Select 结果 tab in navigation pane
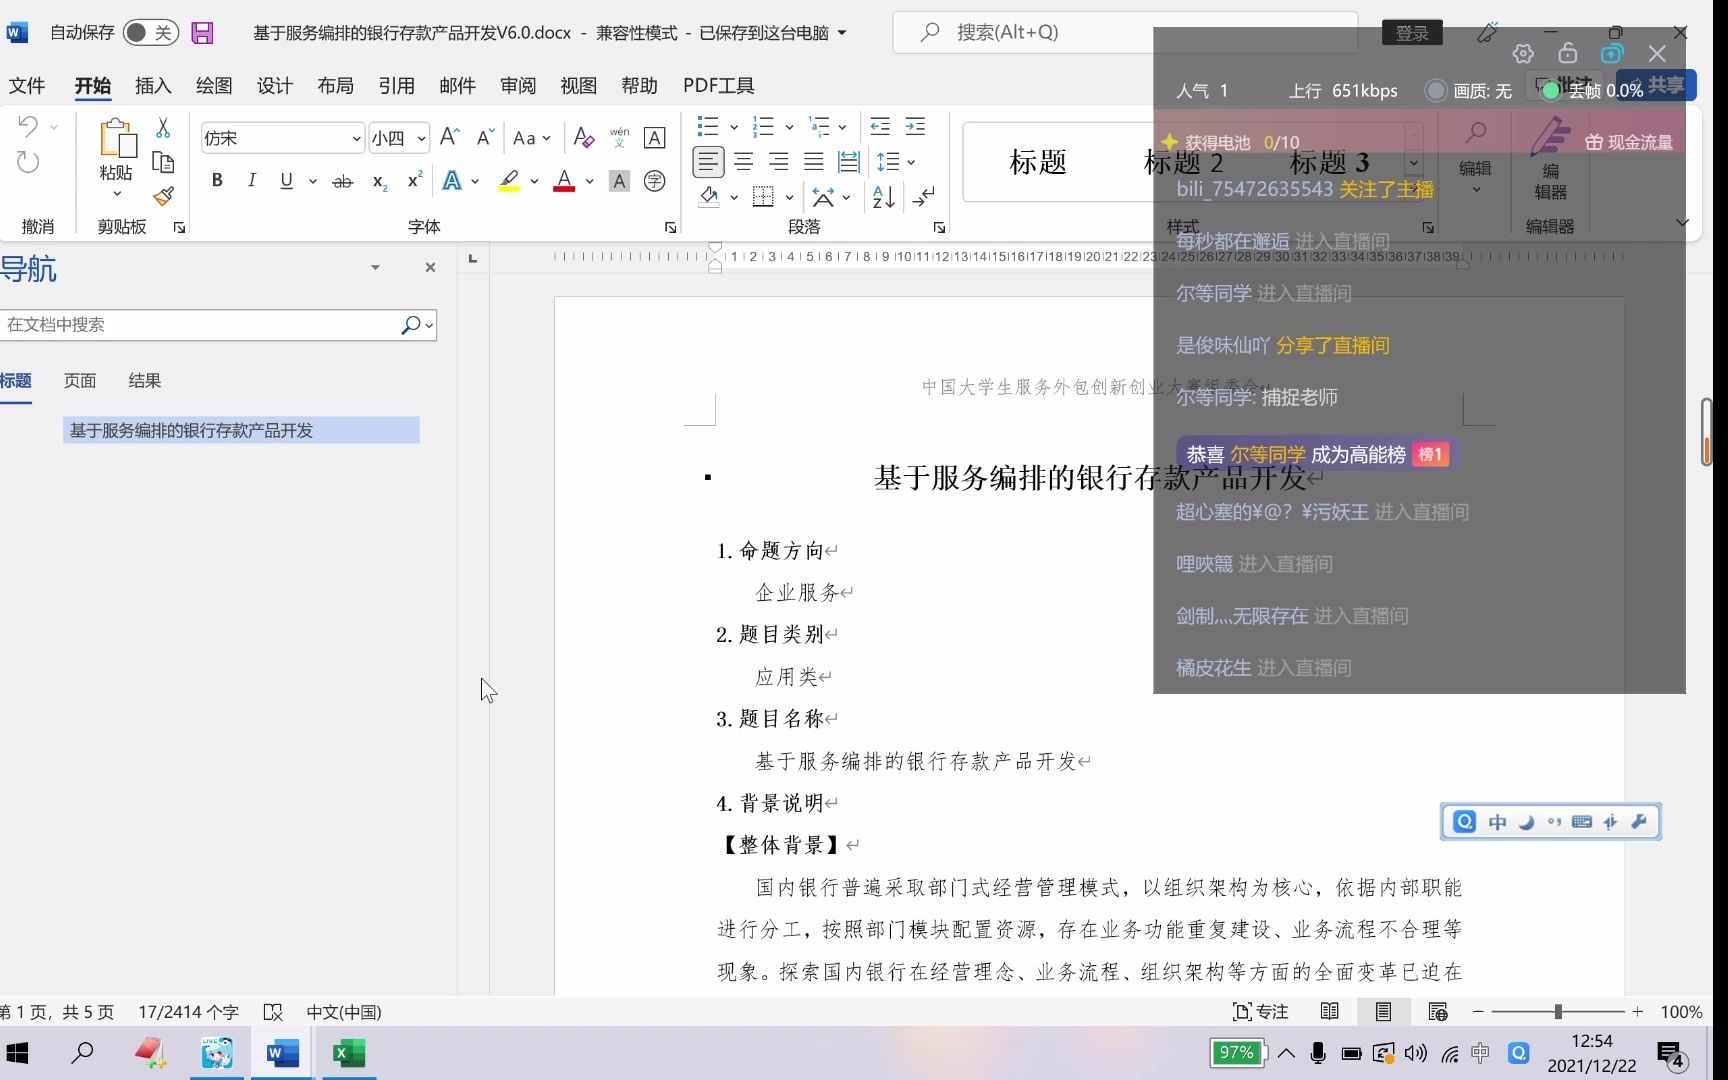 144,381
